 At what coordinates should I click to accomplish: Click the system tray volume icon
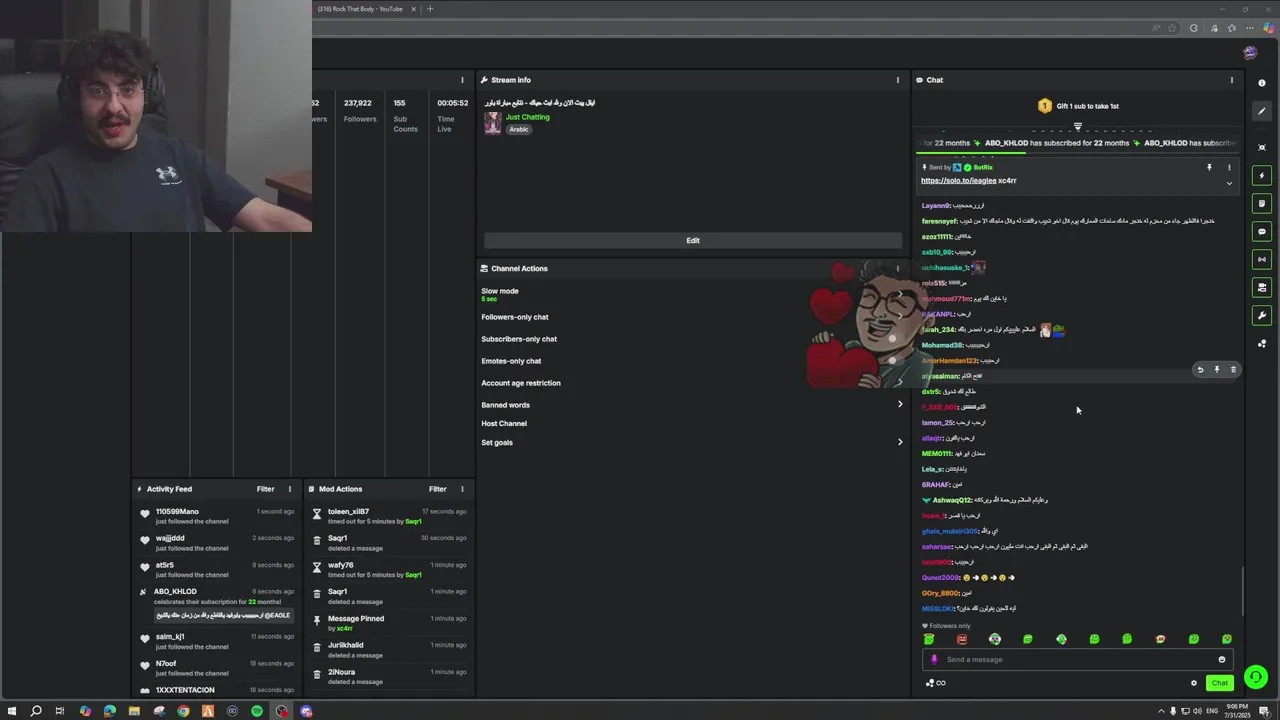click(1197, 711)
